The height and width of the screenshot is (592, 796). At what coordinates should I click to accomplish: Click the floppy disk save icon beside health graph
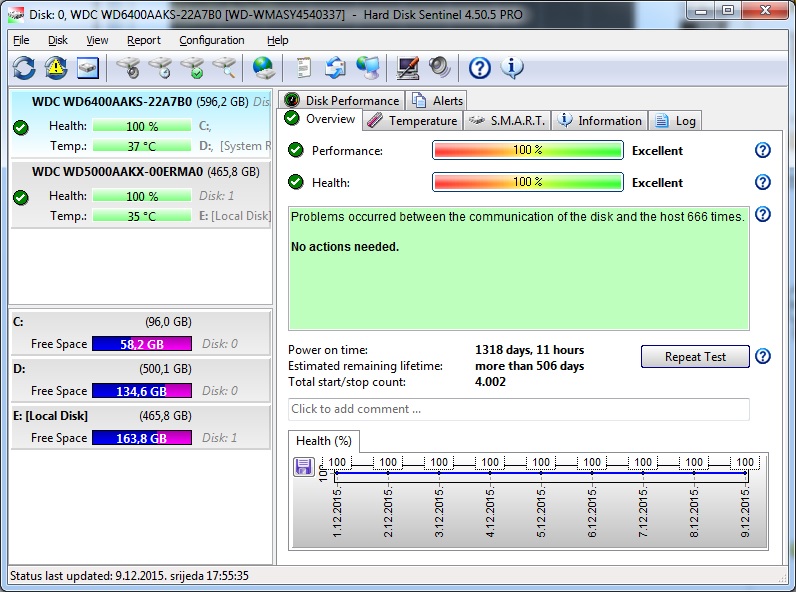pos(303,467)
